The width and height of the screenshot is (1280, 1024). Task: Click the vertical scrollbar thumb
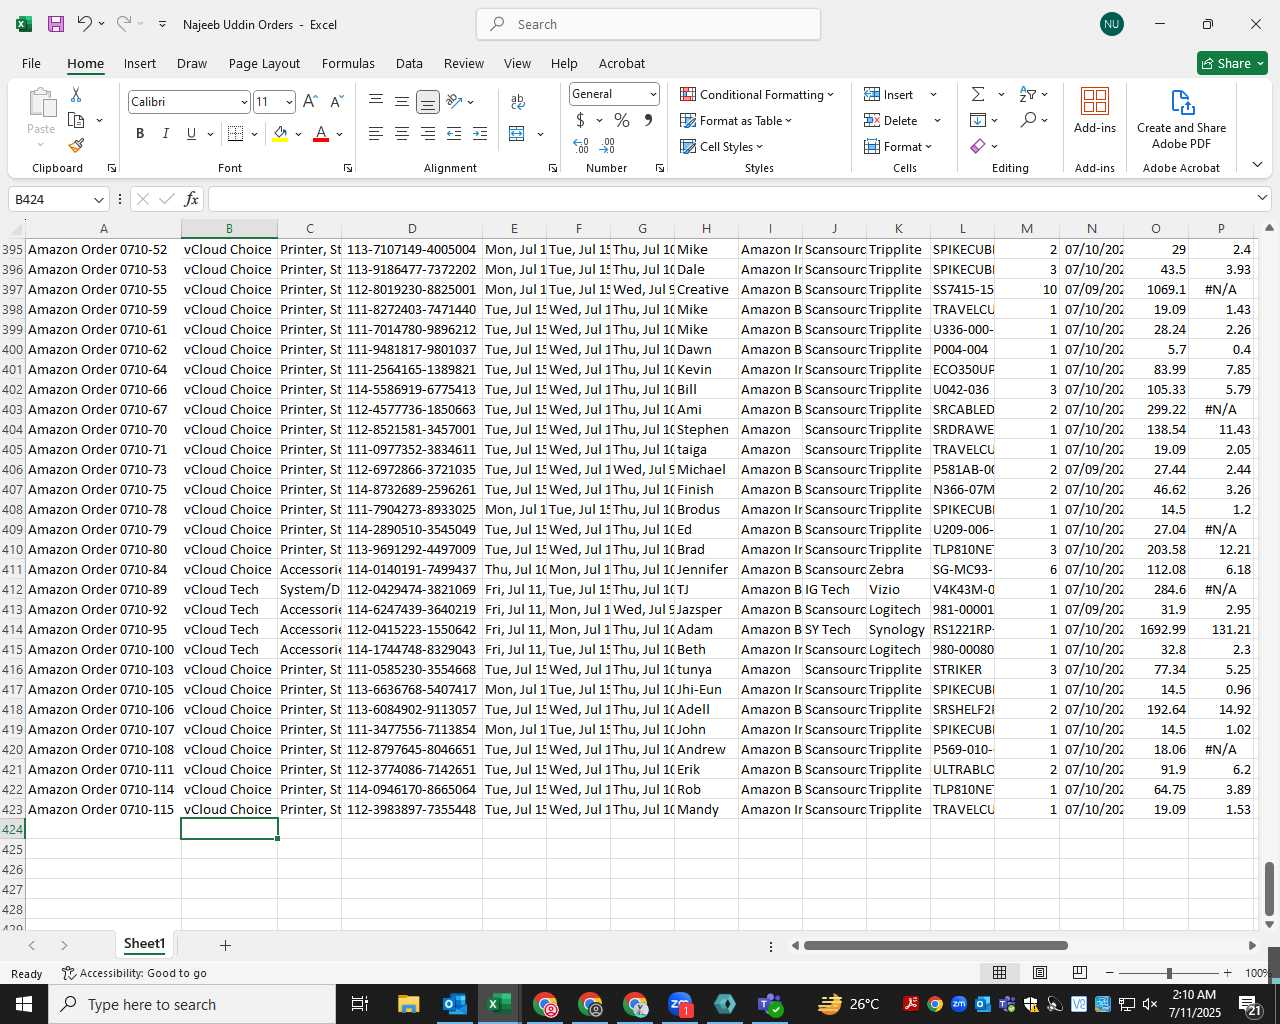(x=1270, y=889)
